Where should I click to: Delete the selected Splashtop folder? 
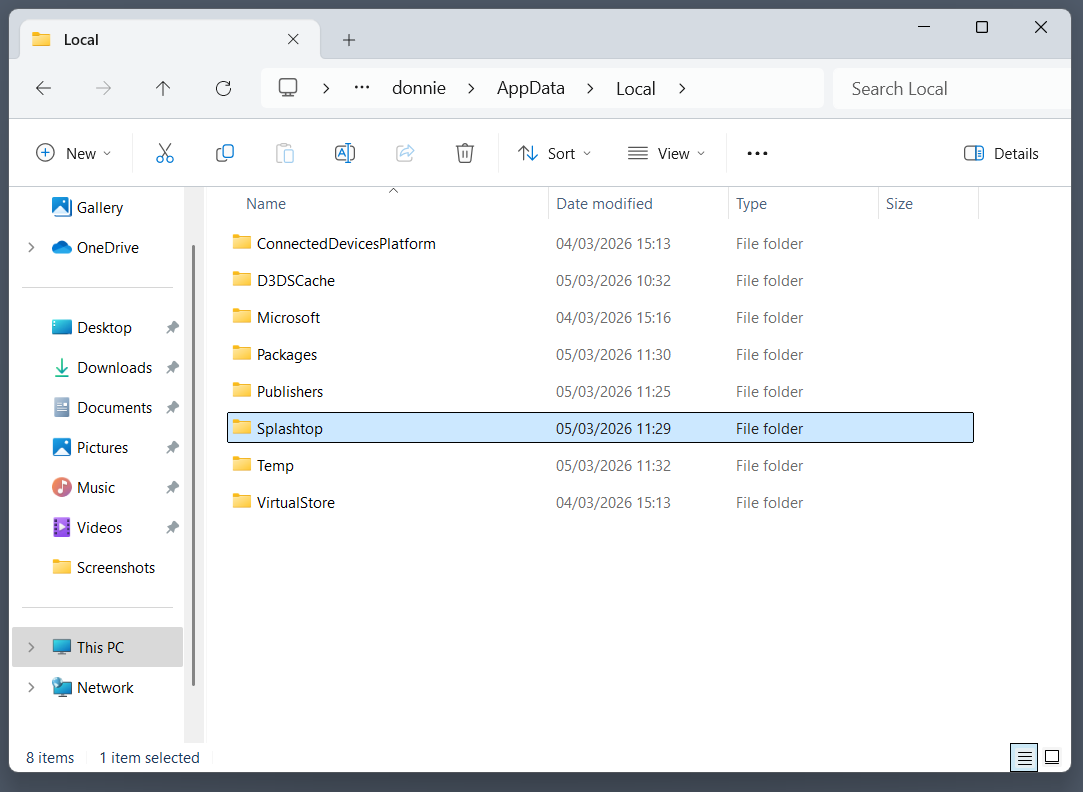point(464,153)
